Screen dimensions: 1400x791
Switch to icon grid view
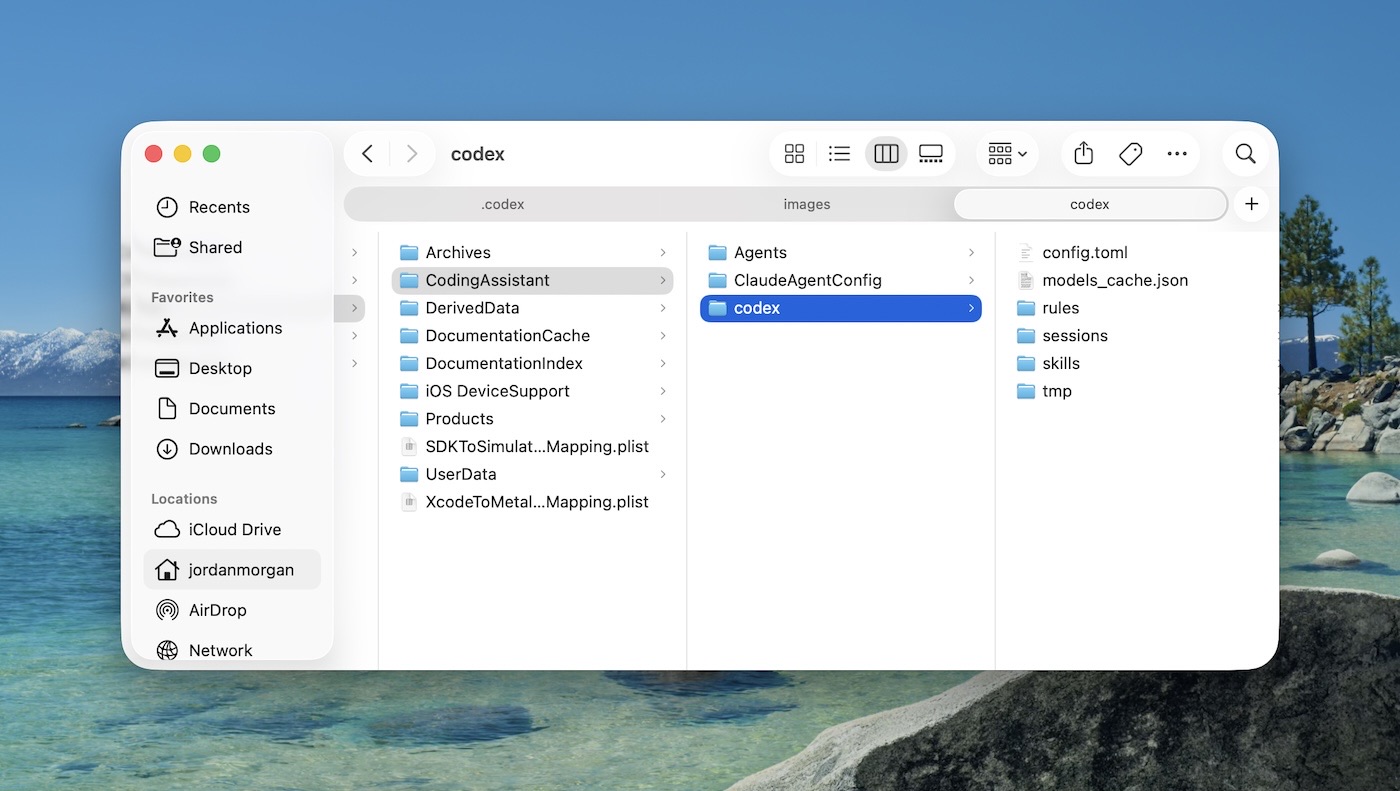794,154
